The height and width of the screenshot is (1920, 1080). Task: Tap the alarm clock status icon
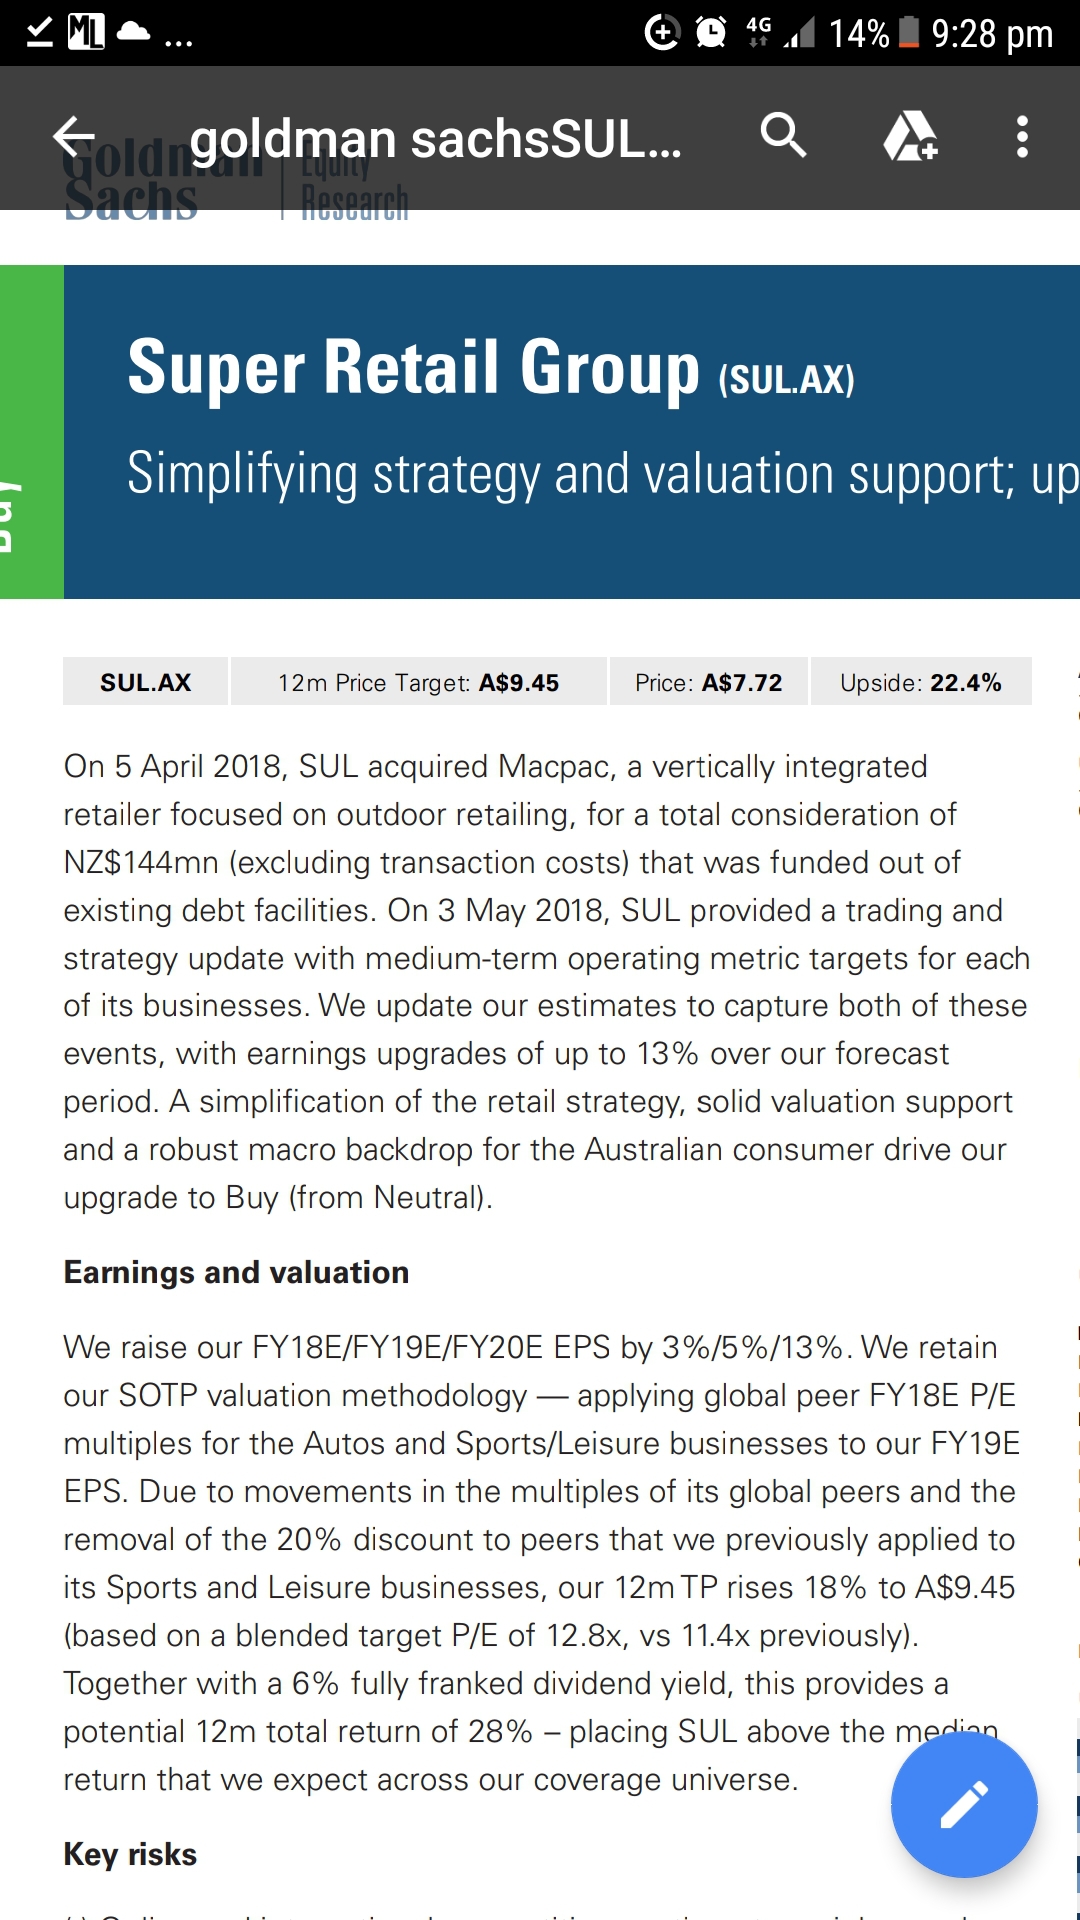tap(711, 33)
